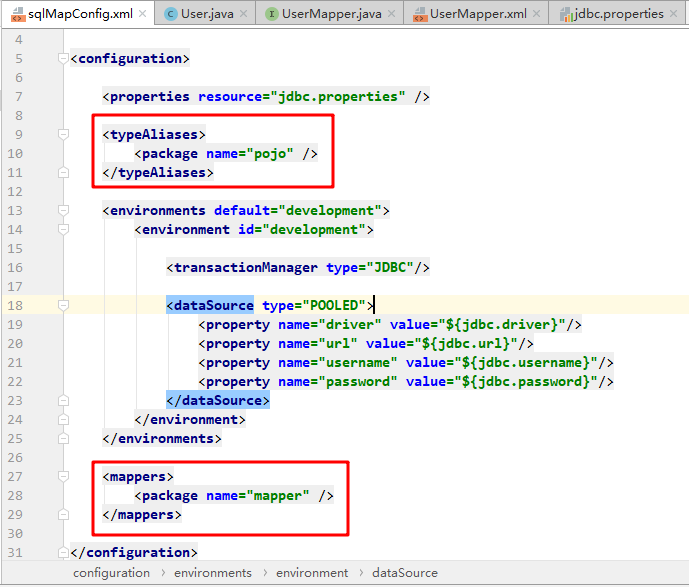Image resolution: width=689 pixels, height=587 pixels.
Task: Click the id="development" attribute on line 14
Action: point(302,229)
